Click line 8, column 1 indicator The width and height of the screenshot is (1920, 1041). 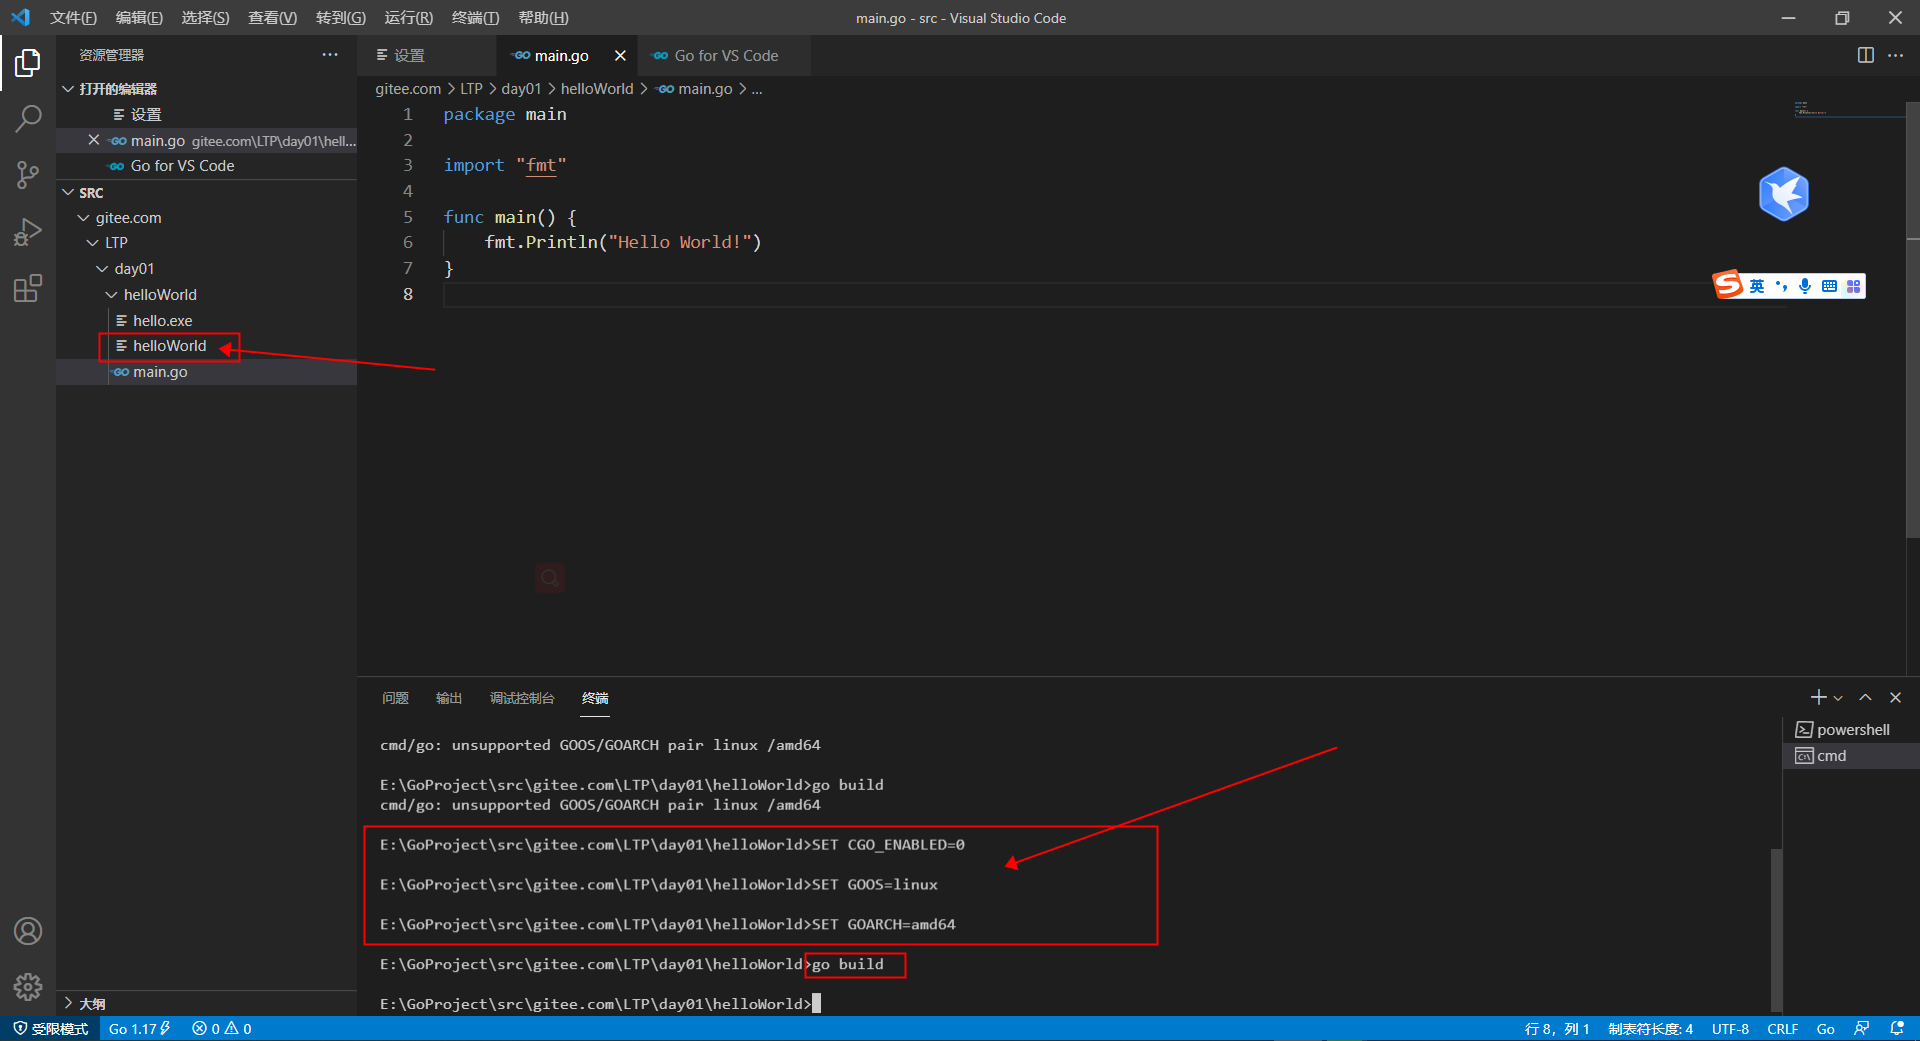(1557, 1029)
